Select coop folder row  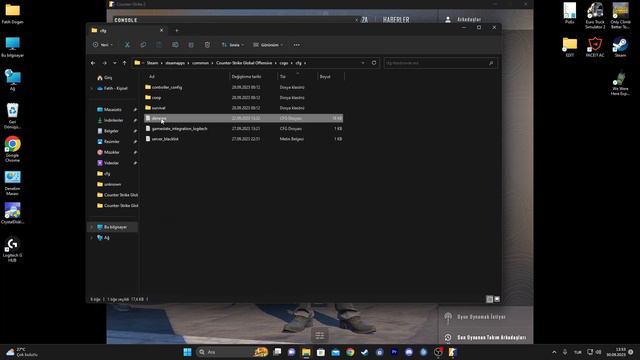coord(243,98)
